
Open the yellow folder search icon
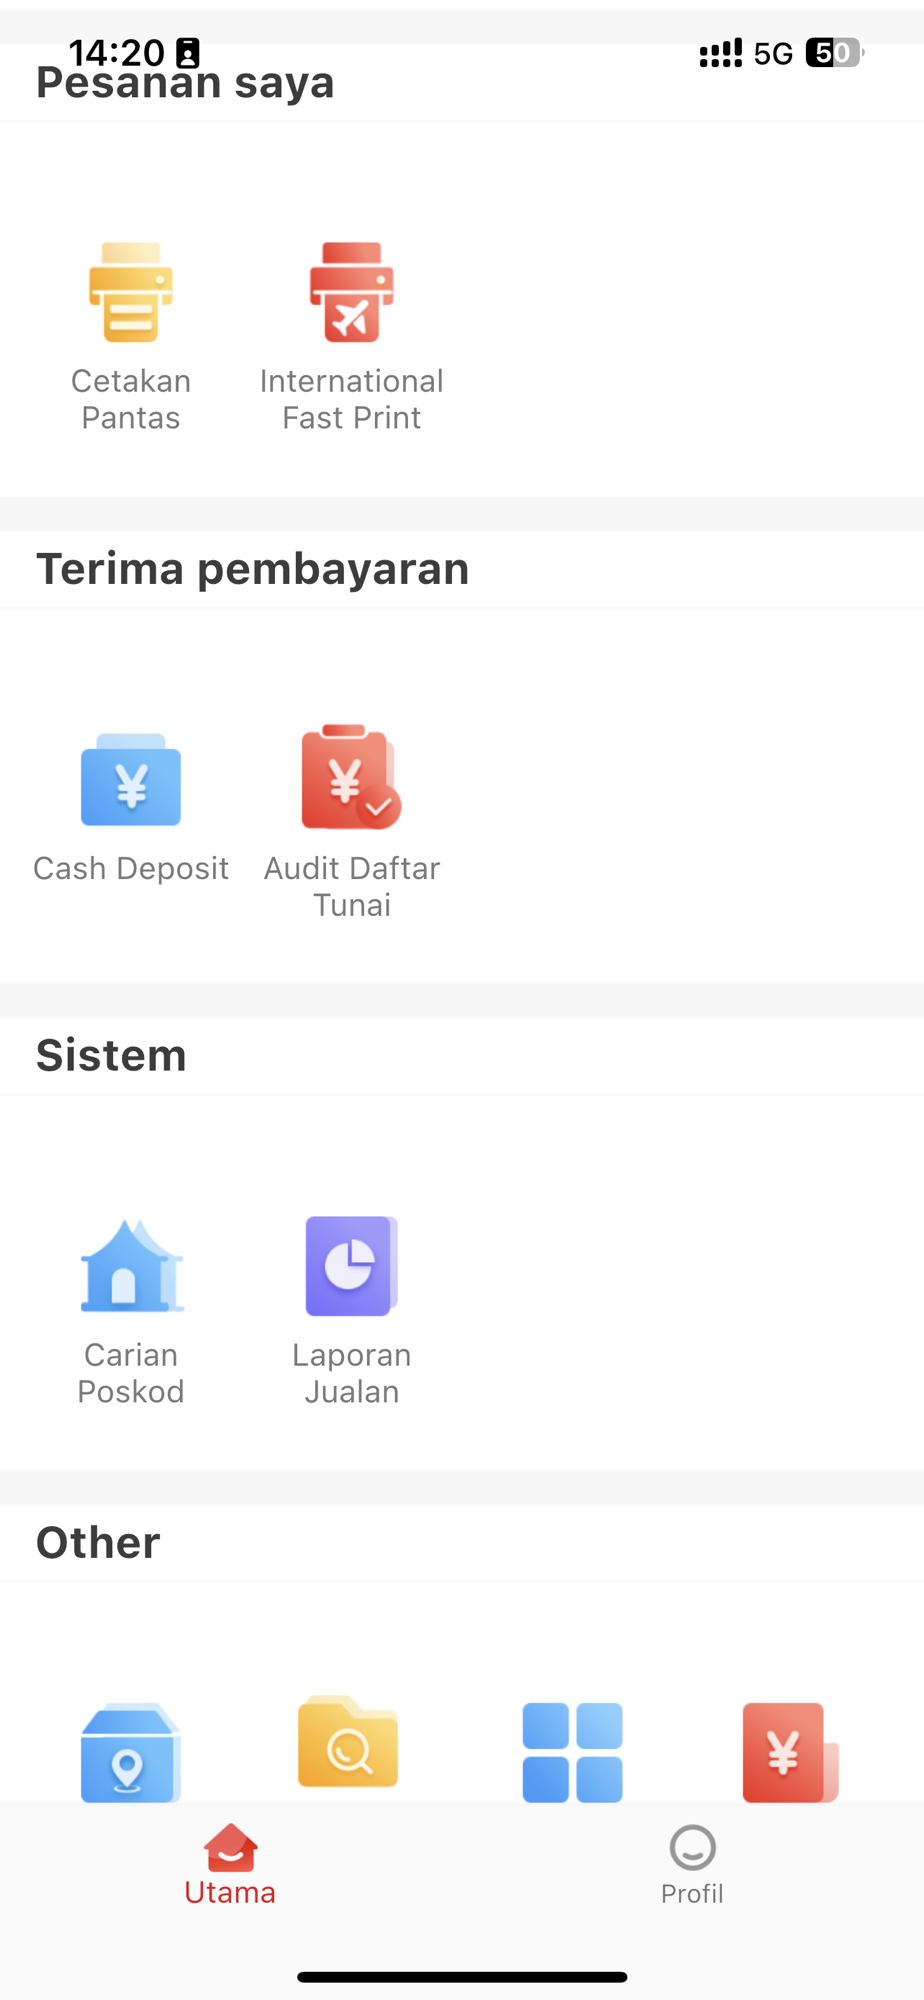point(348,1742)
